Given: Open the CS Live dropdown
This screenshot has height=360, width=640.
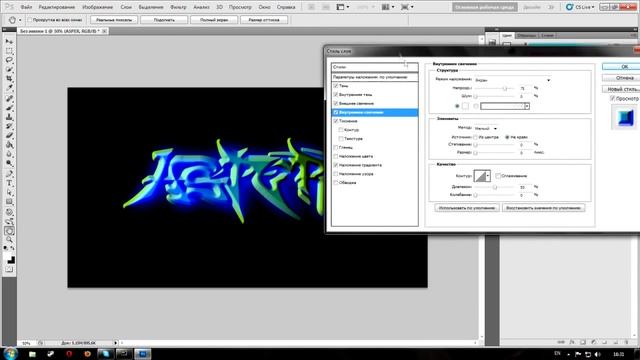Looking at the screenshot, I should tap(580, 7).
